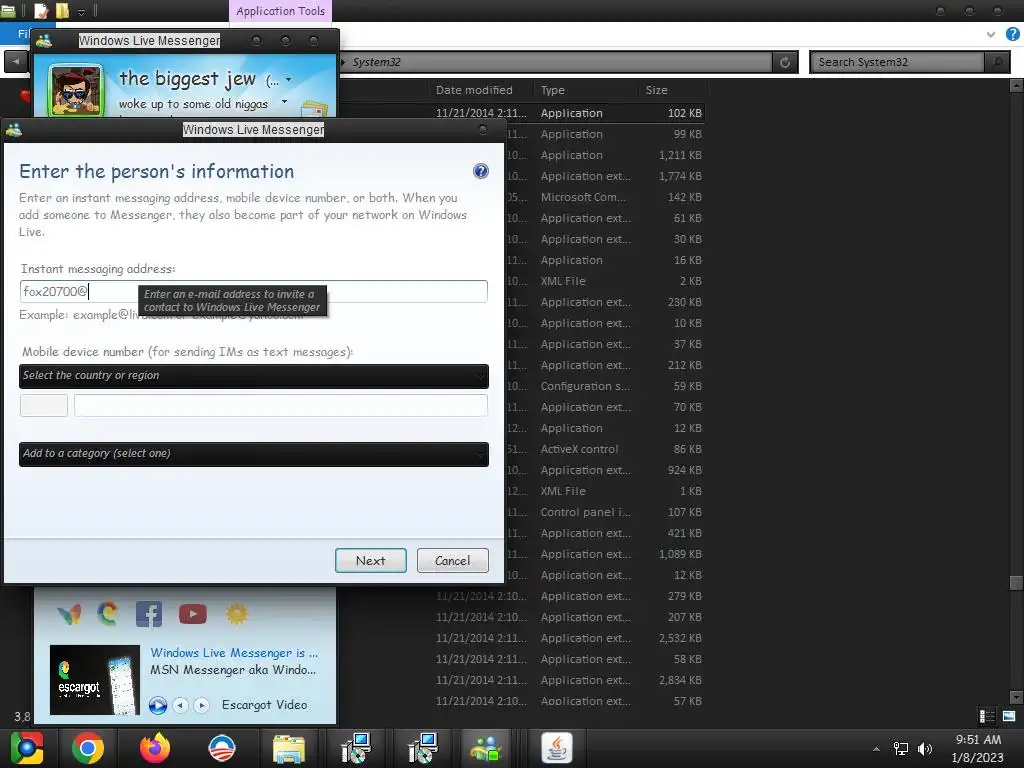Click the properties icon in Explorer quick access toolbar
This screenshot has height=768, width=1024.
41,10
